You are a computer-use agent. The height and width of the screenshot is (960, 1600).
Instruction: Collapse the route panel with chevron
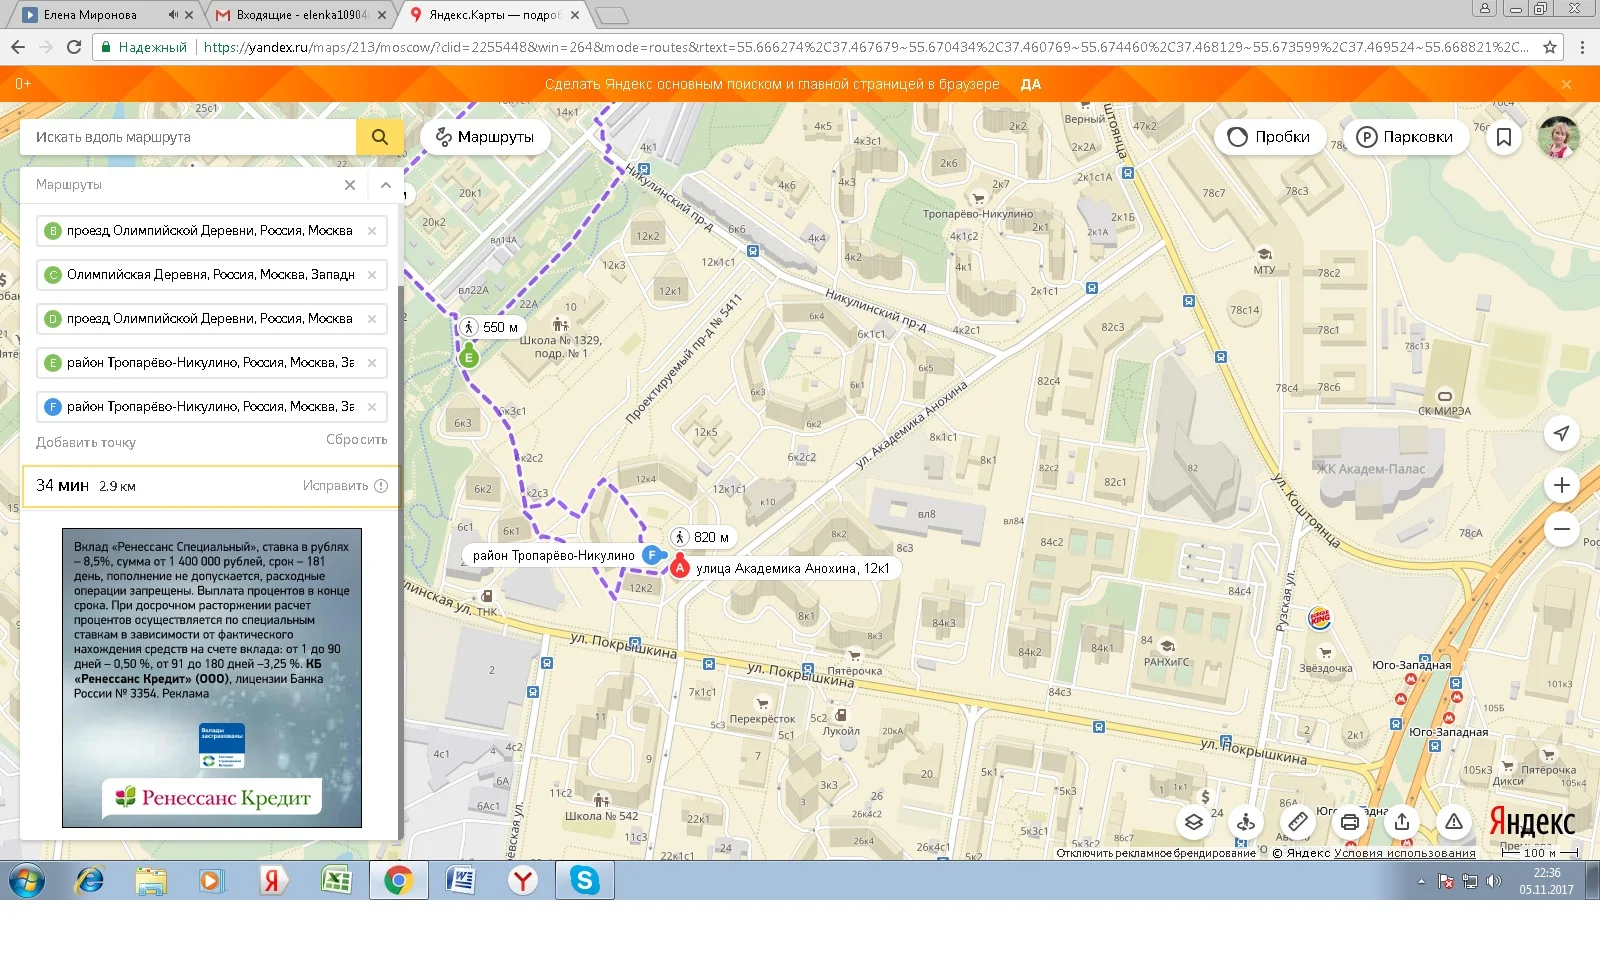[x=386, y=185]
